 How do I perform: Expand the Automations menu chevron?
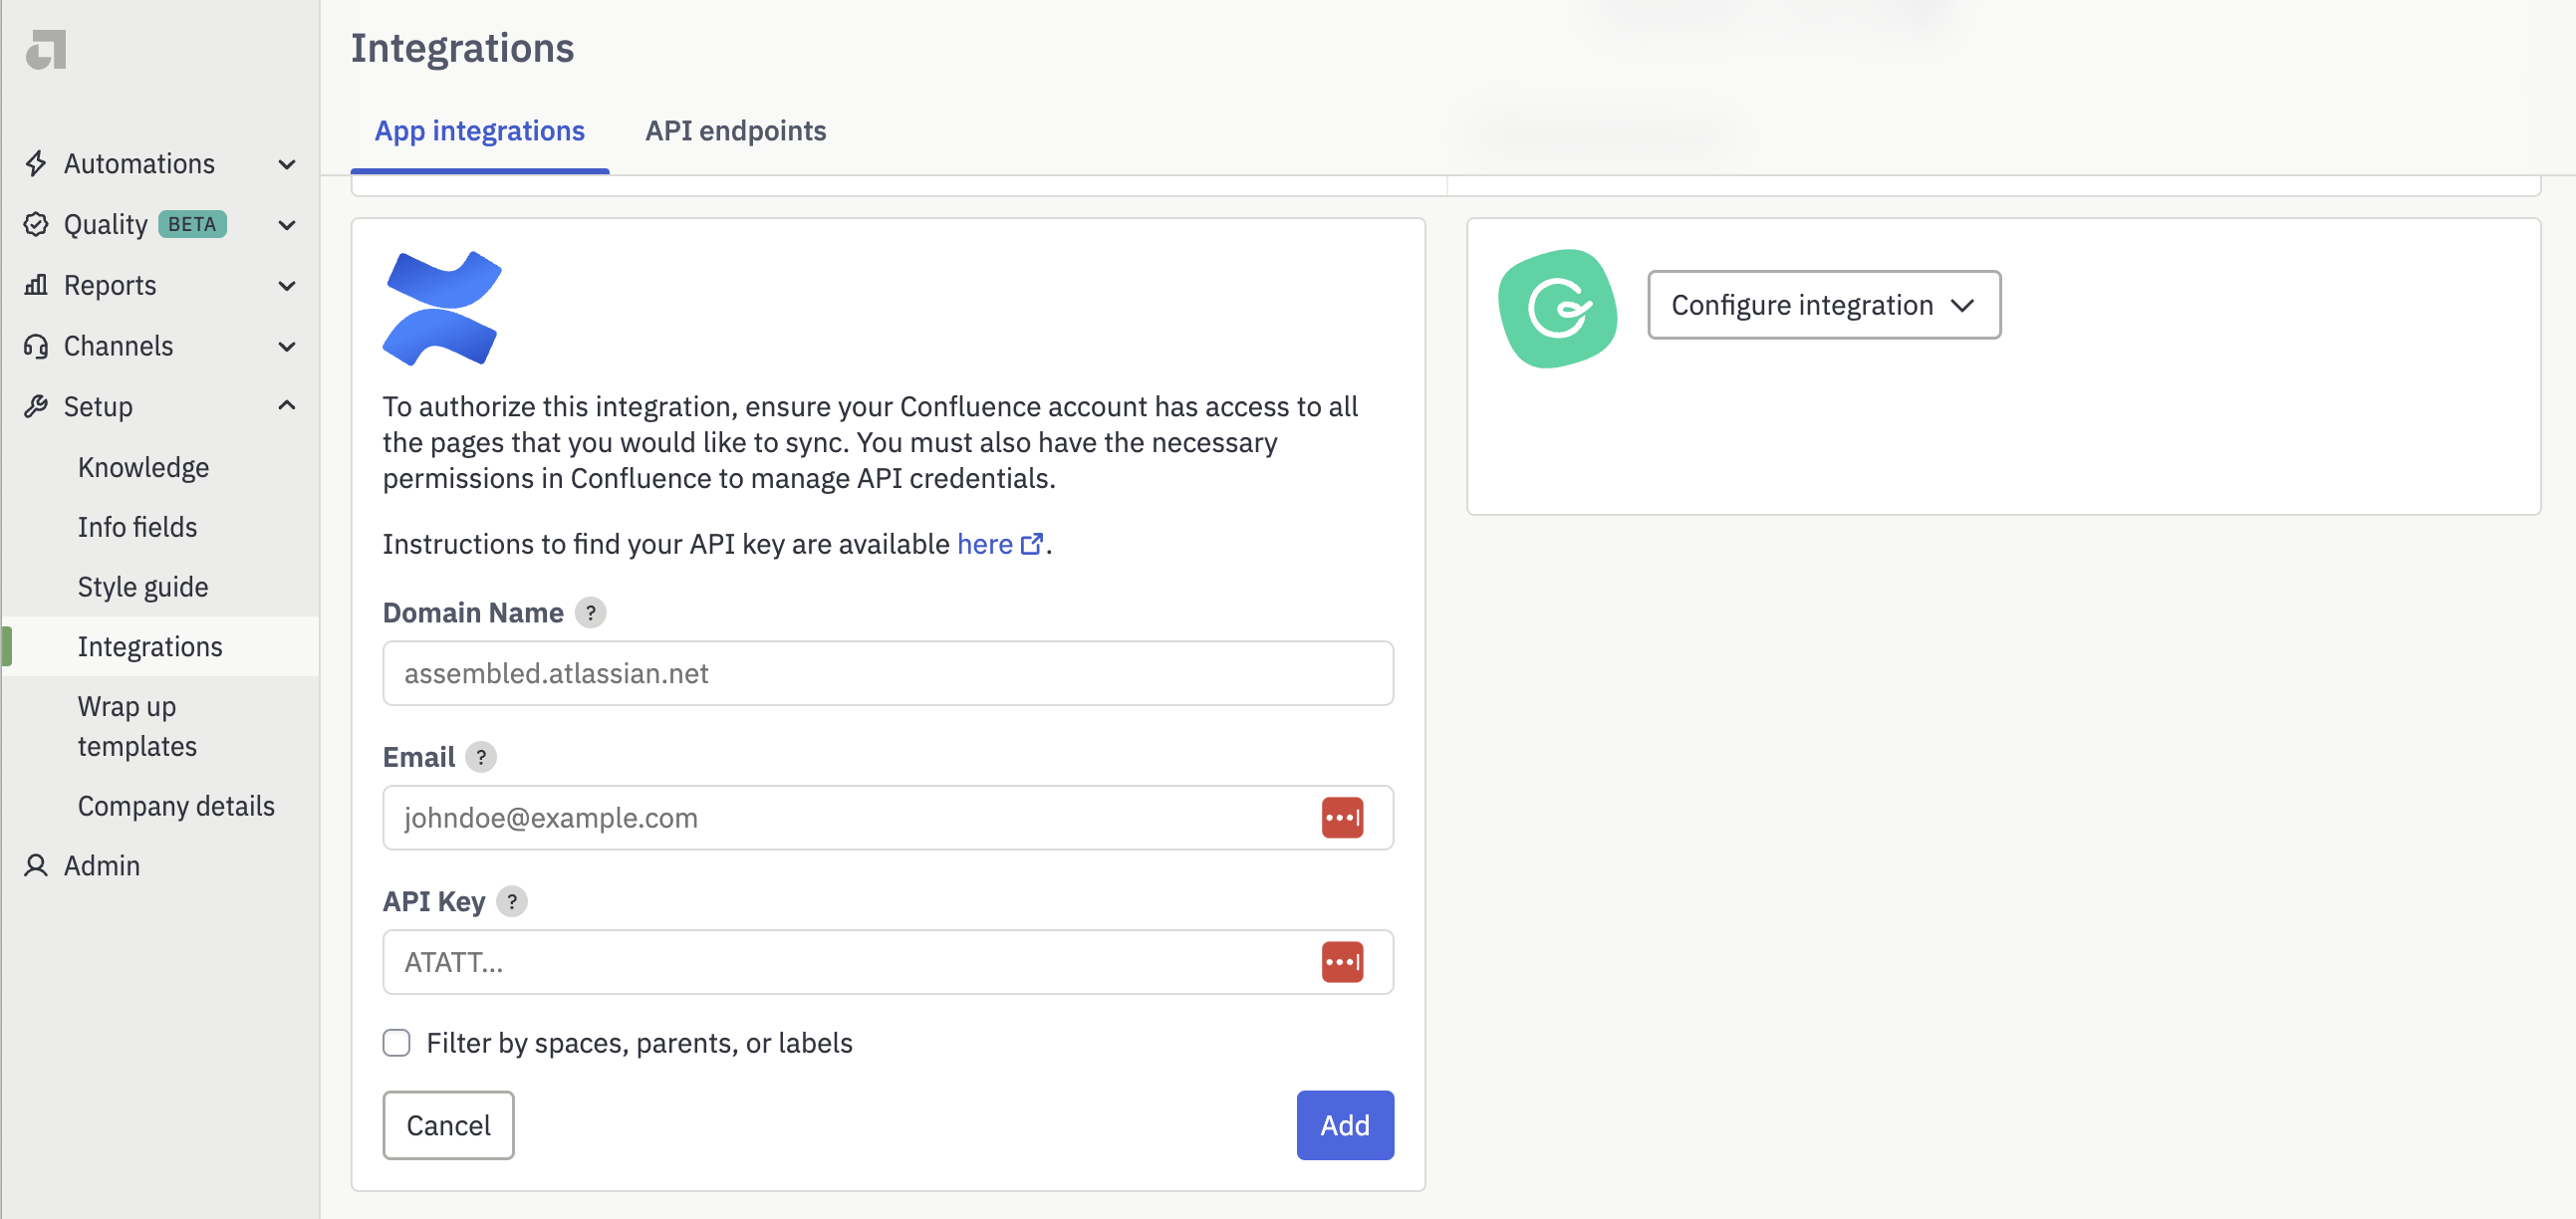click(287, 164)
